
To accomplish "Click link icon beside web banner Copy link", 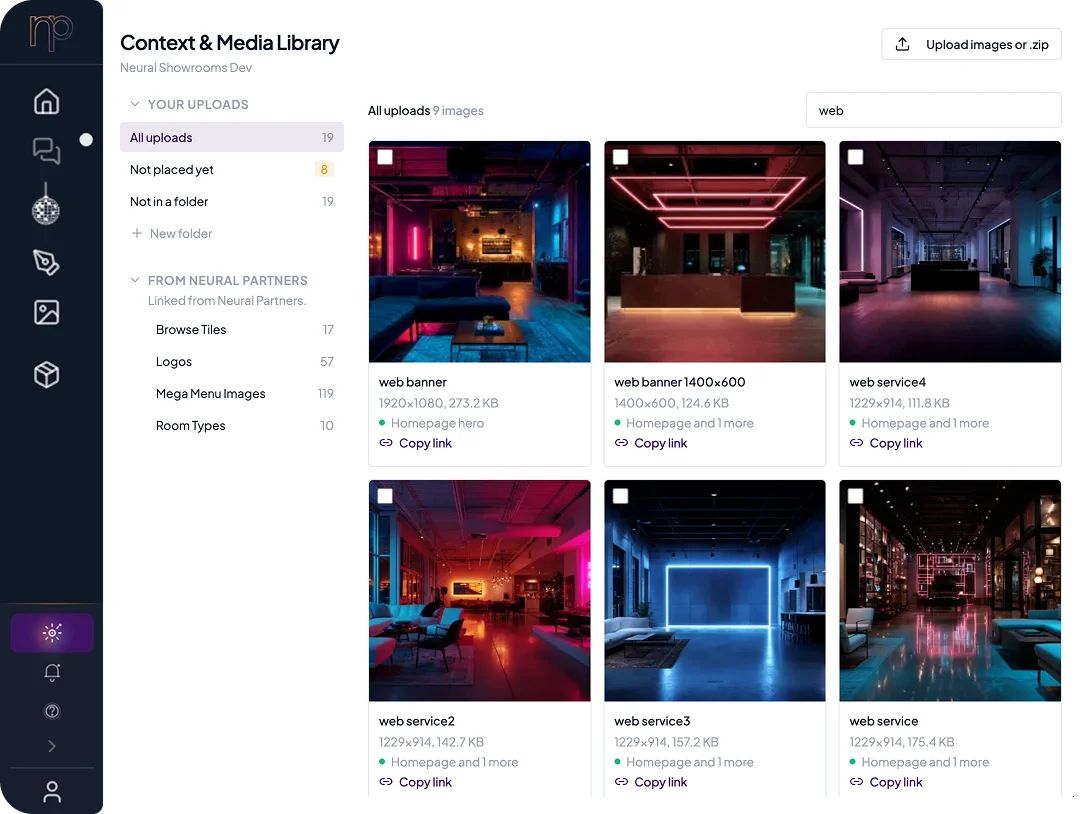I will [x=386, y=443].
